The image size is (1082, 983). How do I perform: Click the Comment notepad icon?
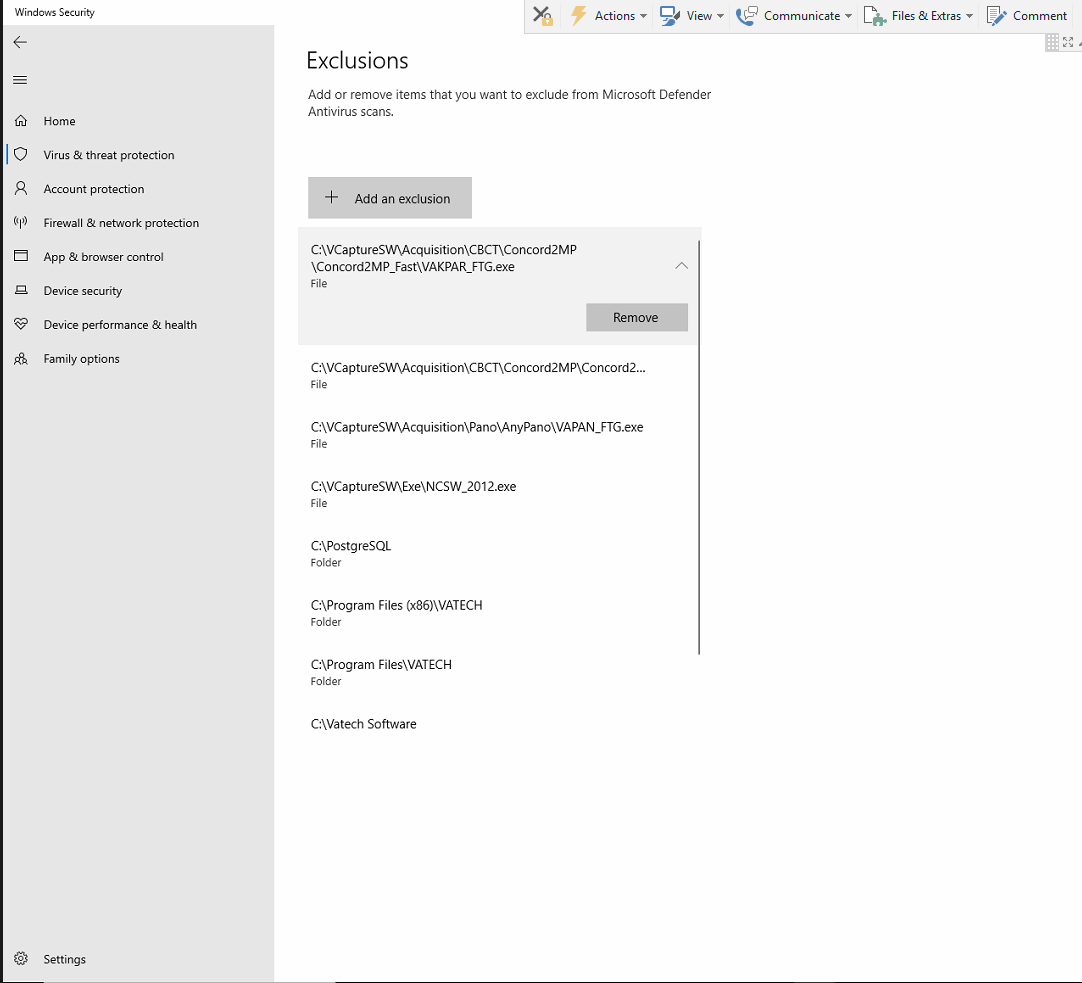[996, 15]
